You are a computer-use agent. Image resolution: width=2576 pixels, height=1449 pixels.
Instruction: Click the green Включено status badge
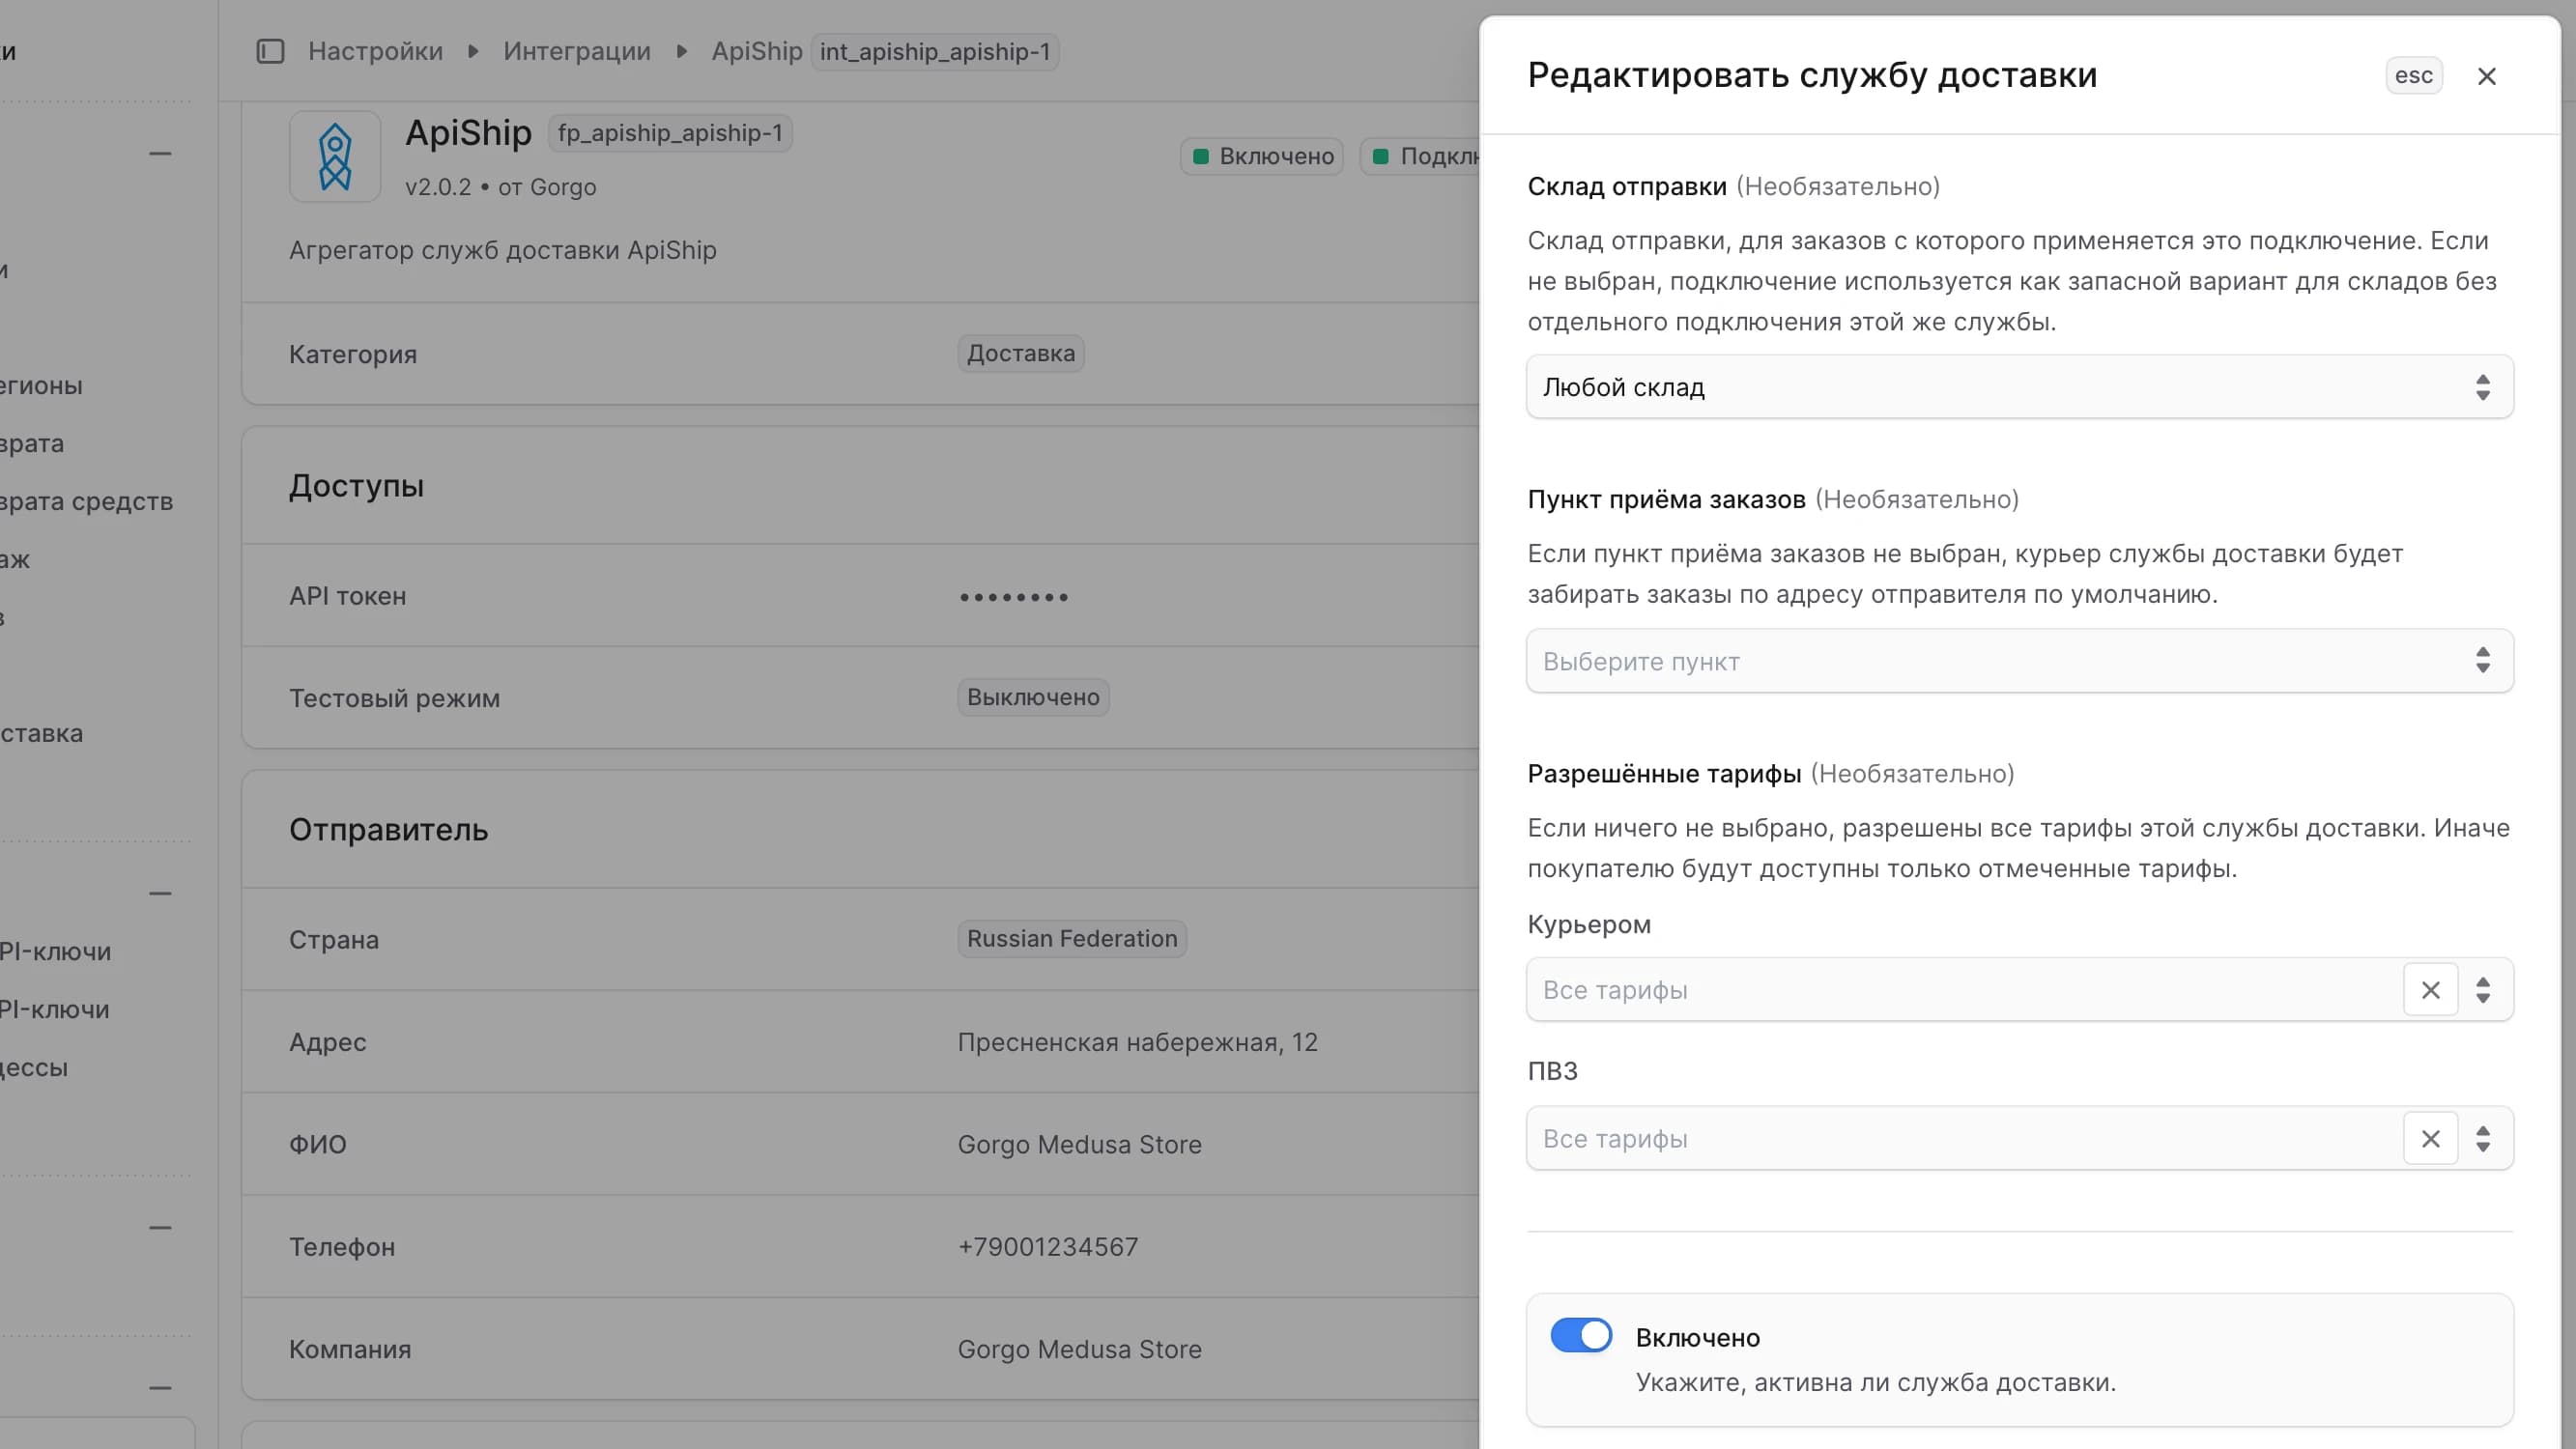pos(1262,156)
